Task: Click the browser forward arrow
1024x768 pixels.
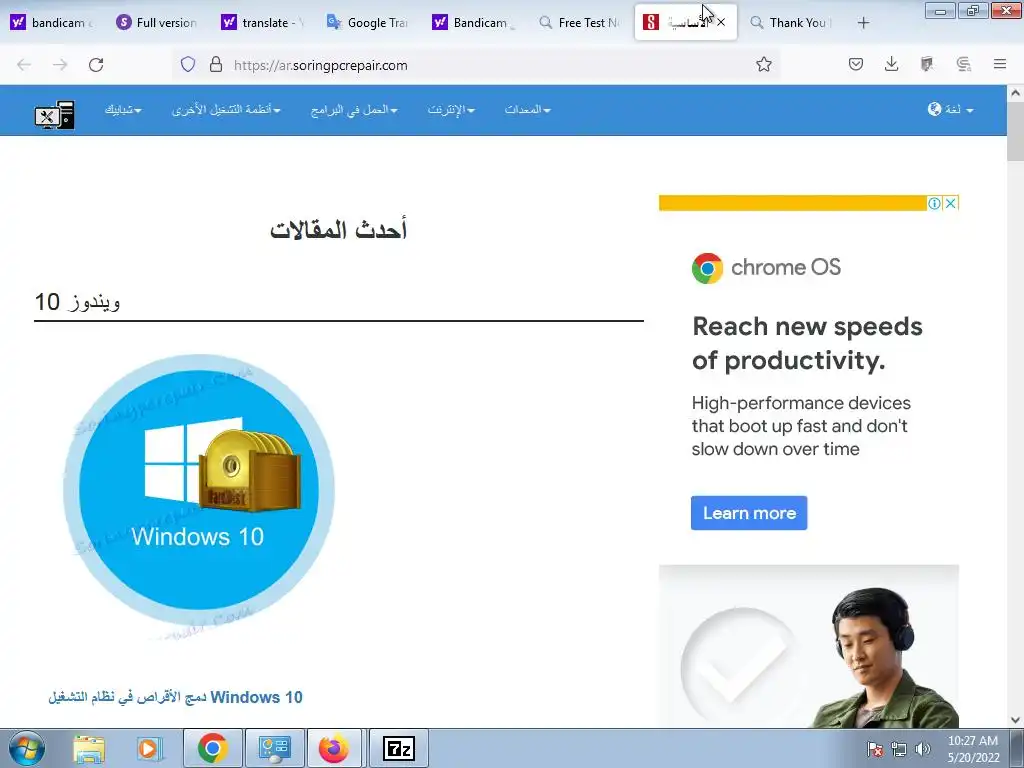Action: [x=60, y=65]
